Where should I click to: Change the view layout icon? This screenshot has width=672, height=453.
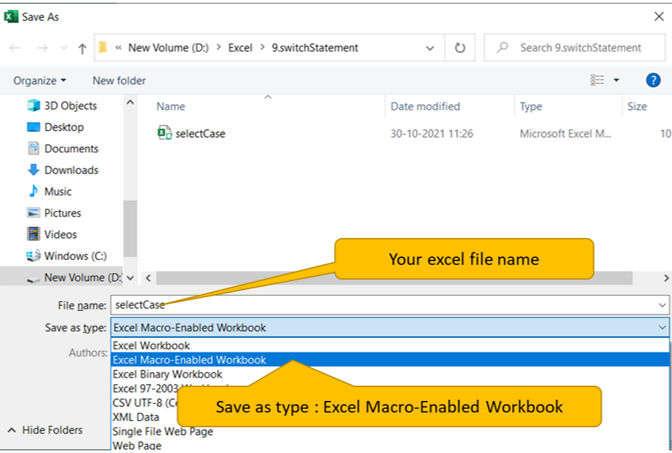click(x=597, y=80)
